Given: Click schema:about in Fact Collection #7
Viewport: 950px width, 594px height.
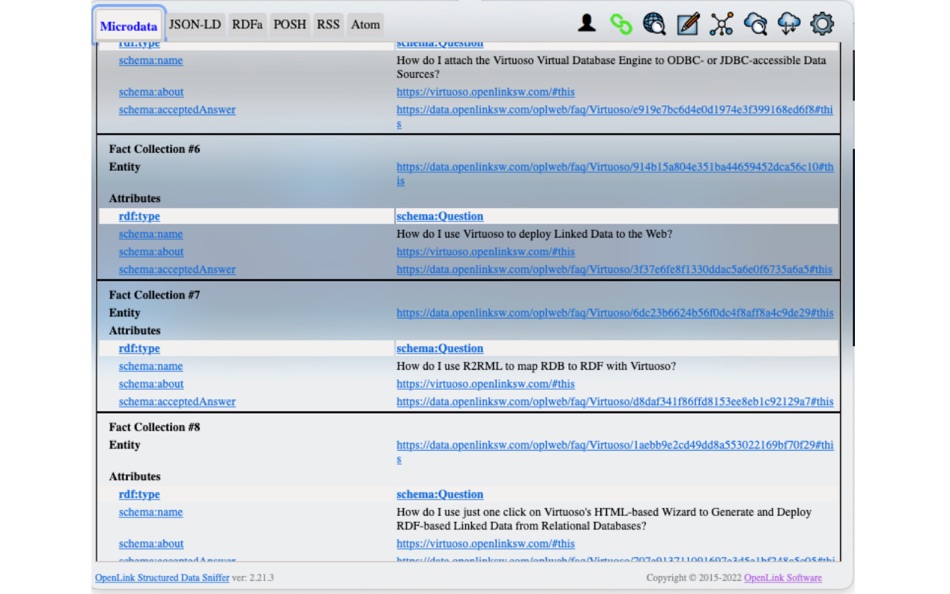Looking at the screenshot, I should 151,384.
